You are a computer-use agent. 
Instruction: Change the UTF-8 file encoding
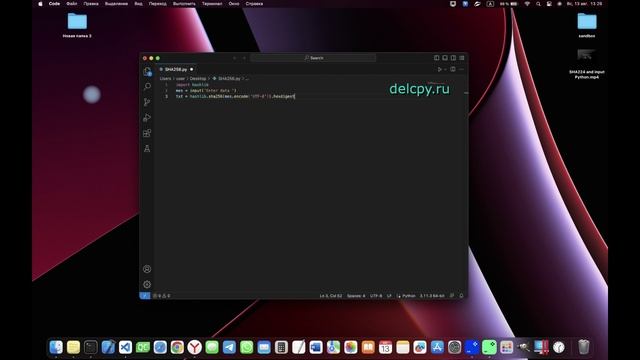click(x=376, y=296)
